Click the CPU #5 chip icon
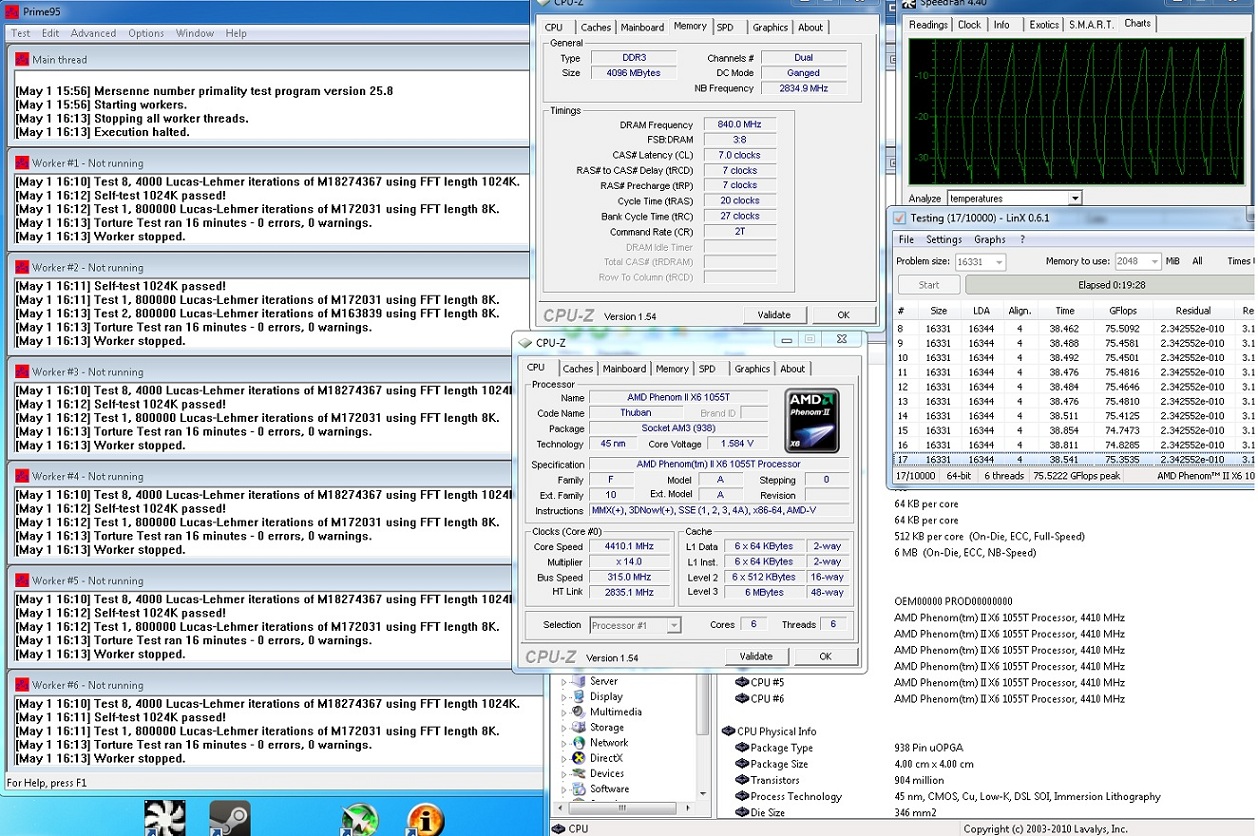The width and height of the screenshot is (1258, 836). click(742, 683)
